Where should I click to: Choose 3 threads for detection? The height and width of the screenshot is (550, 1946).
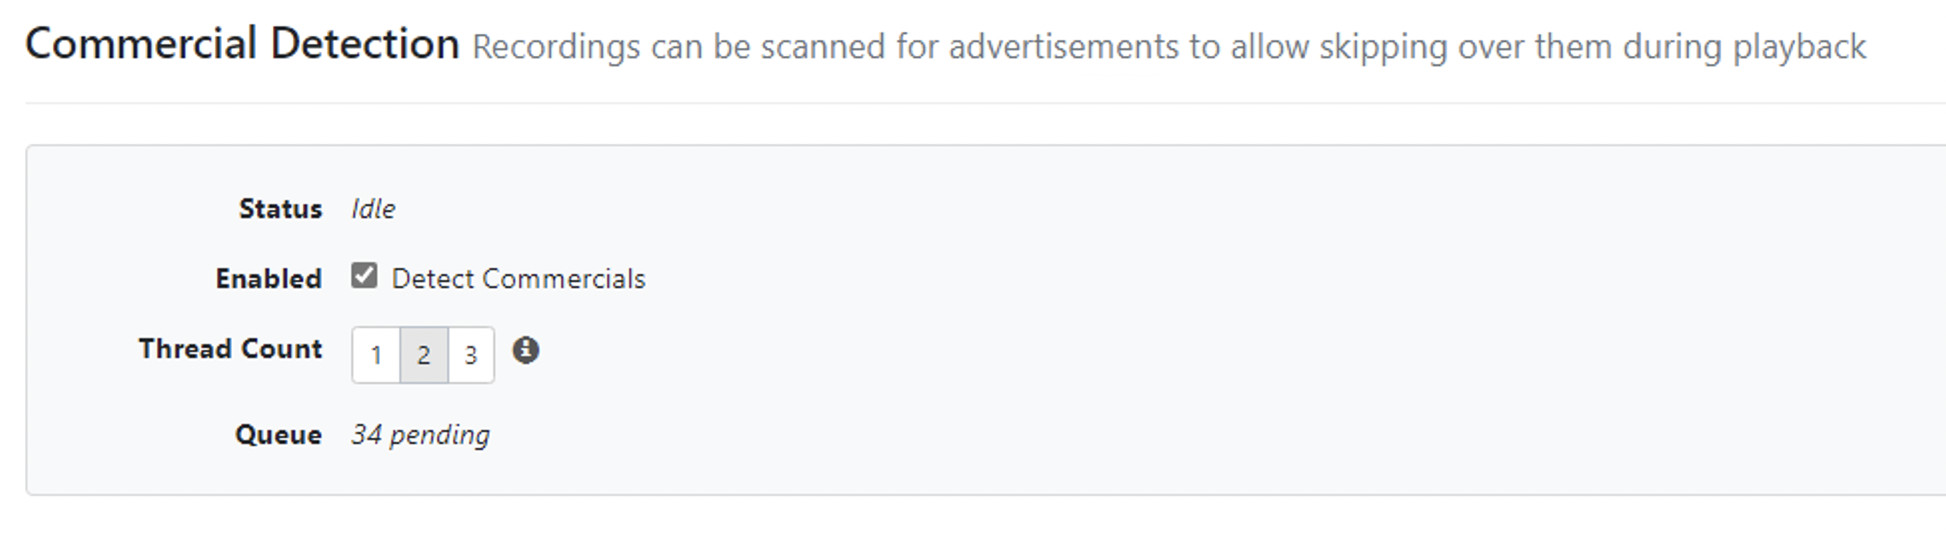point(471,355)
